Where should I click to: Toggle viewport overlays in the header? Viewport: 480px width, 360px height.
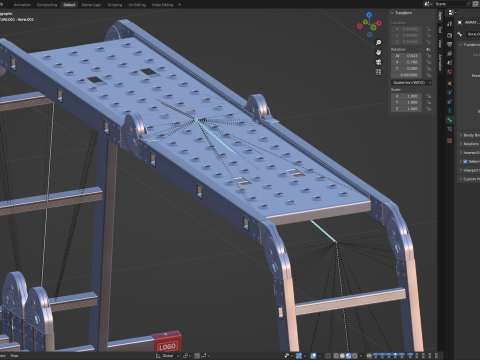click(x=313, y=356)
